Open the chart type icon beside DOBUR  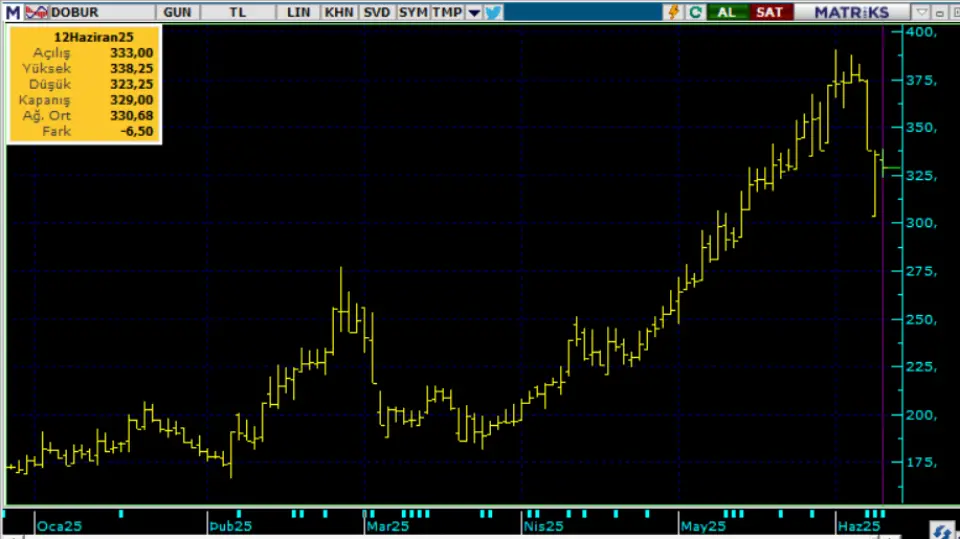click(x=35, y=12)
